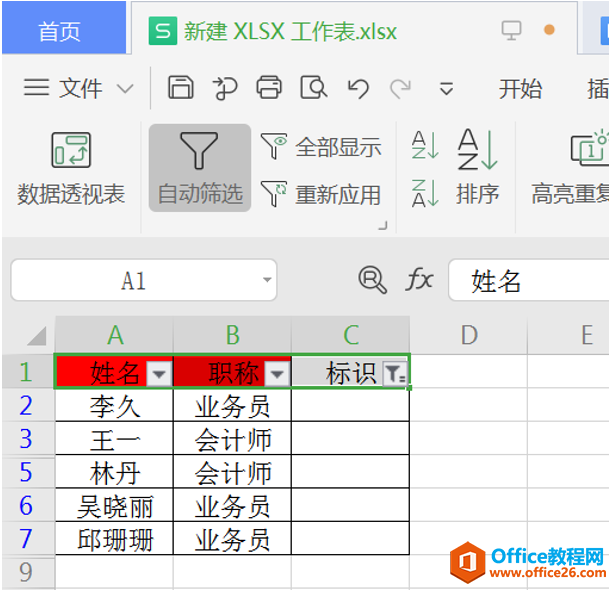Open the 排序 custom sort button
The height and width of the screenshot is (590, 613).
(x=478, y=167)
